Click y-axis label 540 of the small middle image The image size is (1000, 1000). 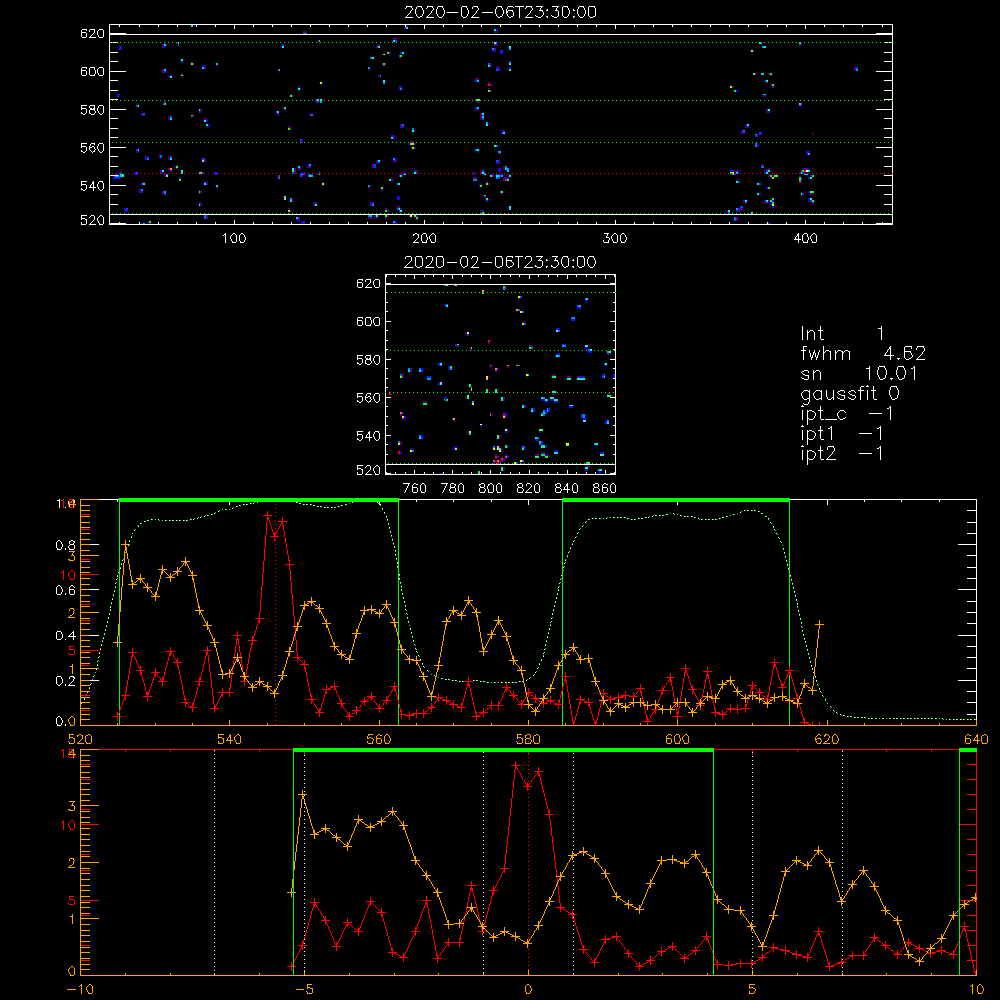click(x=369, y=436)
